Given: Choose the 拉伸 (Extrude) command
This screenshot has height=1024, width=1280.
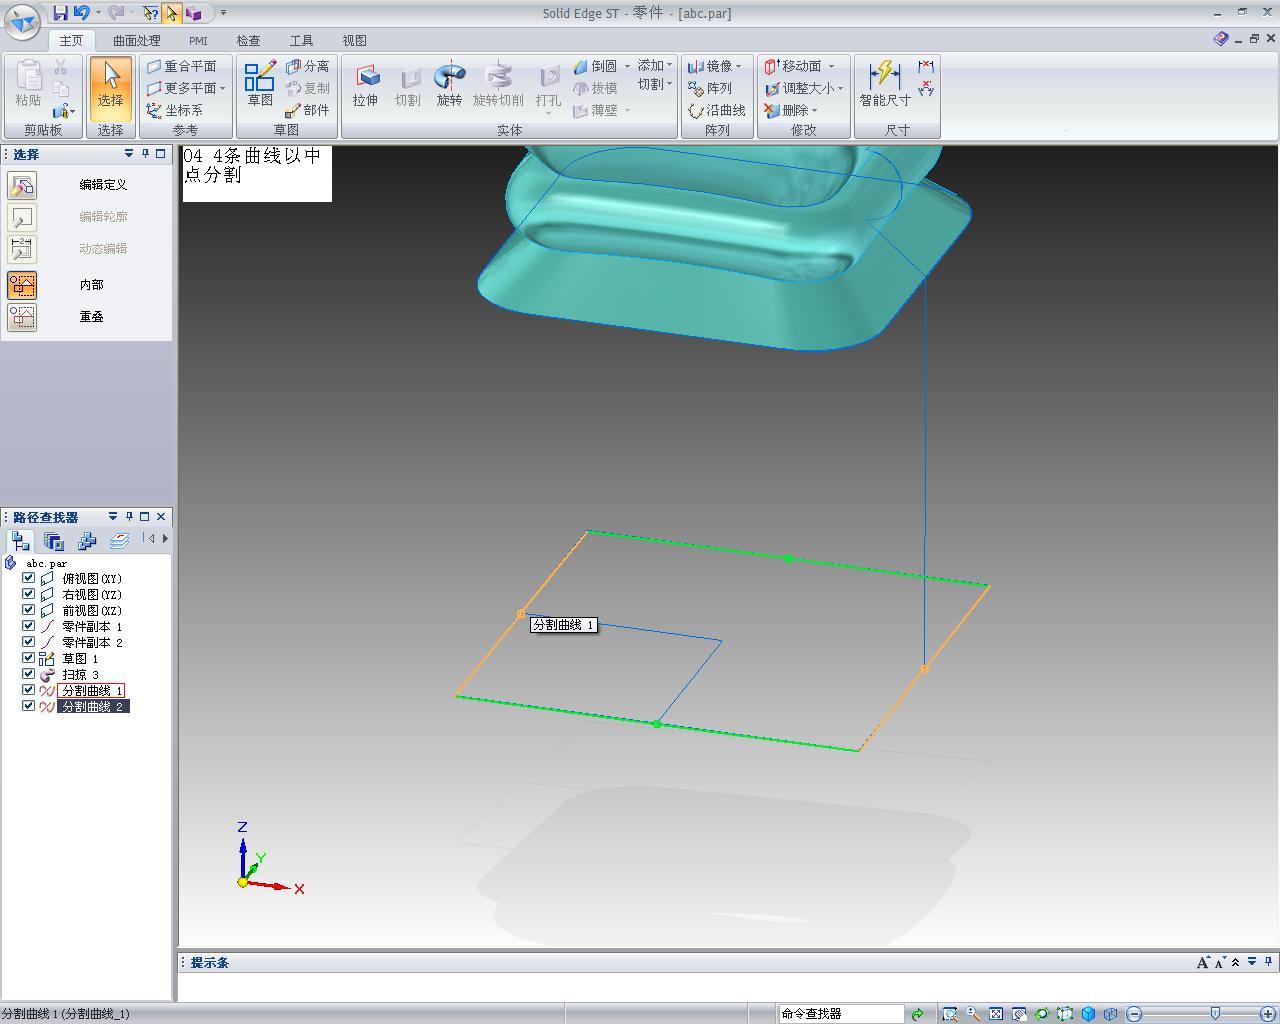Looking at the screenshot, I should tap(365, 87).
